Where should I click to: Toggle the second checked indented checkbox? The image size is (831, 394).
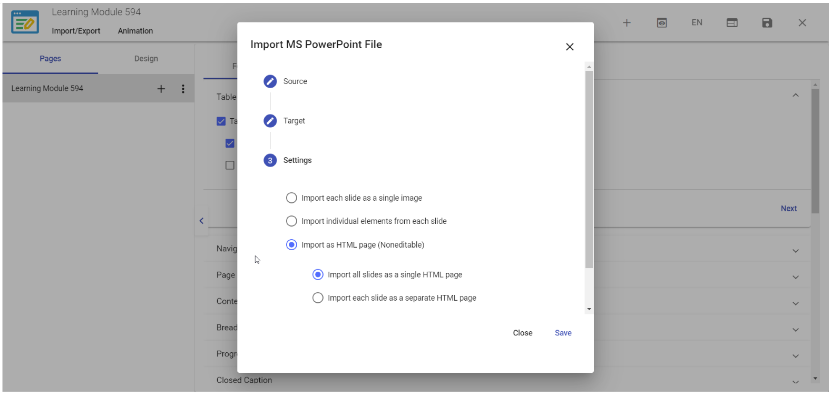pos(230,143)
